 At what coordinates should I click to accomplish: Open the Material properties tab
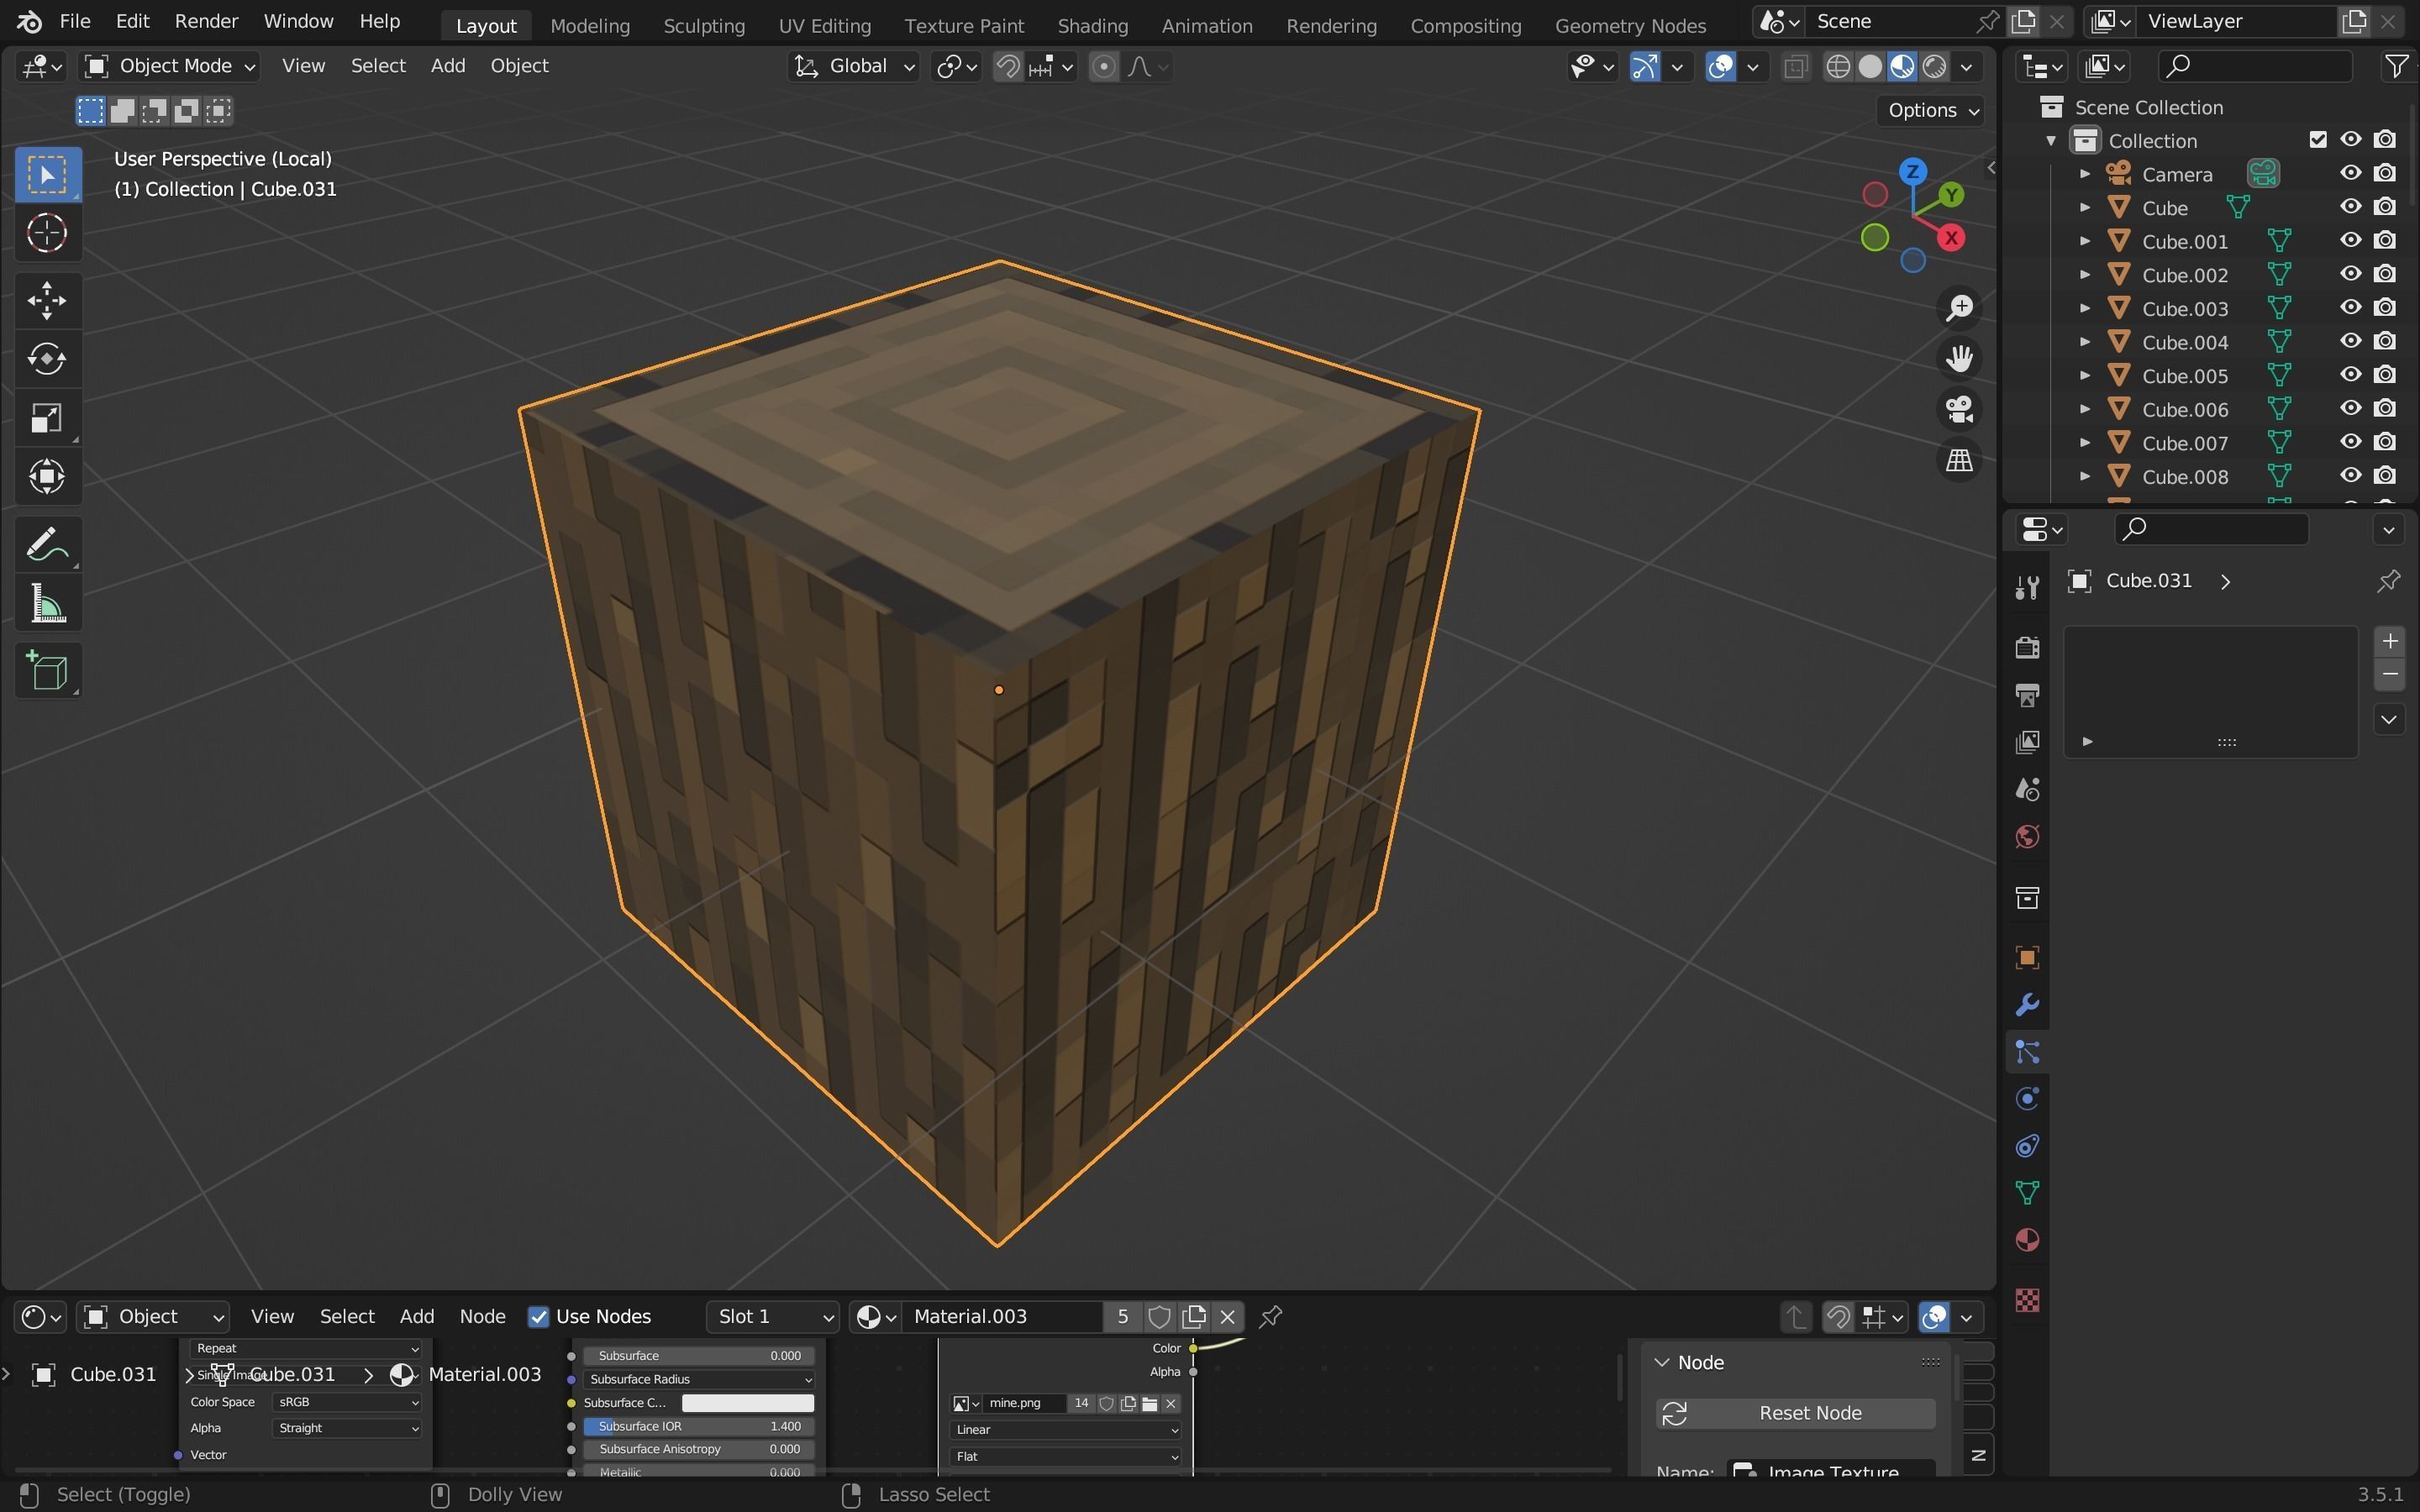pos(2027,1240)
